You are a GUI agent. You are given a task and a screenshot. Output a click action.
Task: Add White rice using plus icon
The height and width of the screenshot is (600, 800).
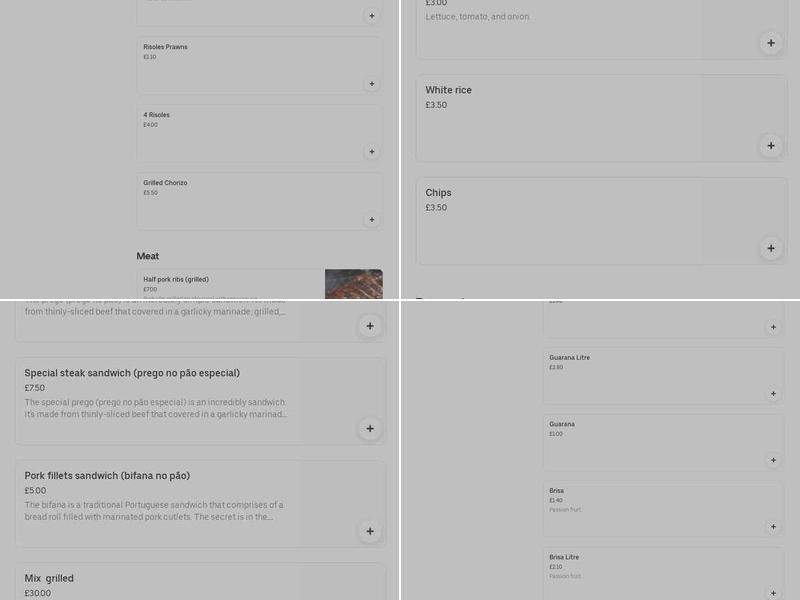coord(771,146)
